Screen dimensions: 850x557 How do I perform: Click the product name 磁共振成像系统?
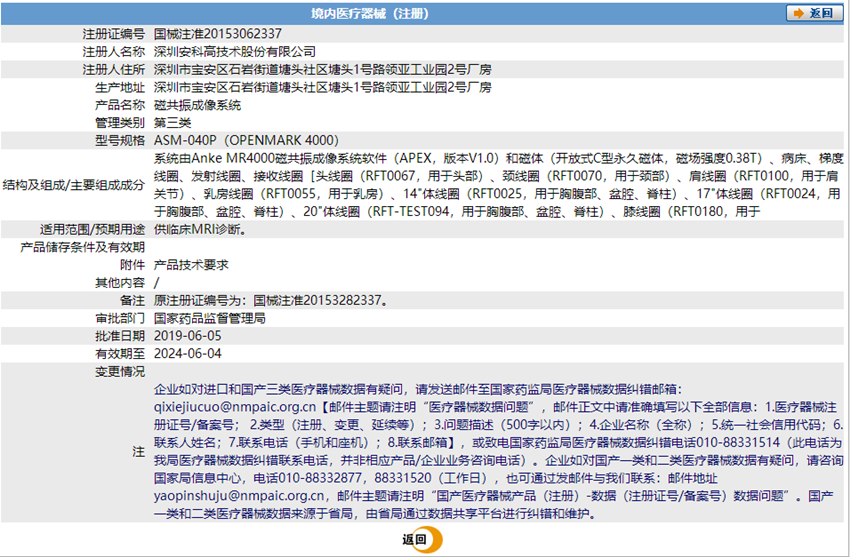click(x=197, y=105)
